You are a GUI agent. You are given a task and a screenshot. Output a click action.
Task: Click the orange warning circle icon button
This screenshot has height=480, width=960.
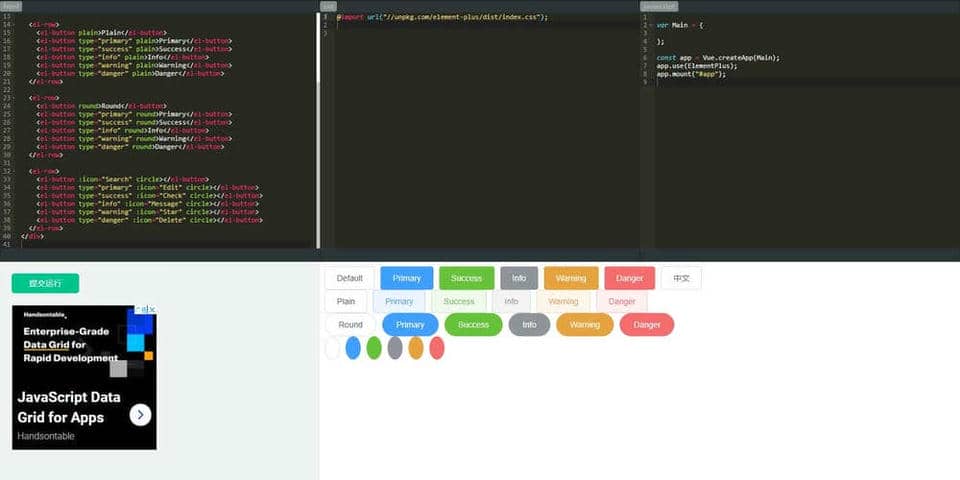point(416,348)
